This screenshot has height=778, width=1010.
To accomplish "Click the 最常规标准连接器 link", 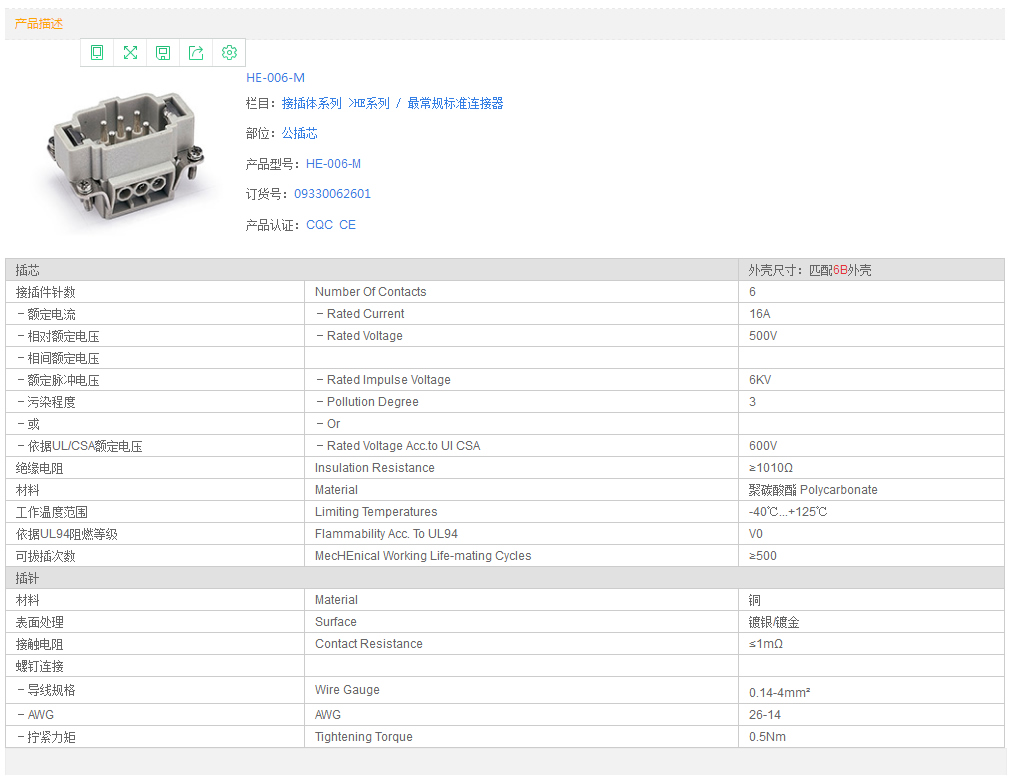I will 455,103.
